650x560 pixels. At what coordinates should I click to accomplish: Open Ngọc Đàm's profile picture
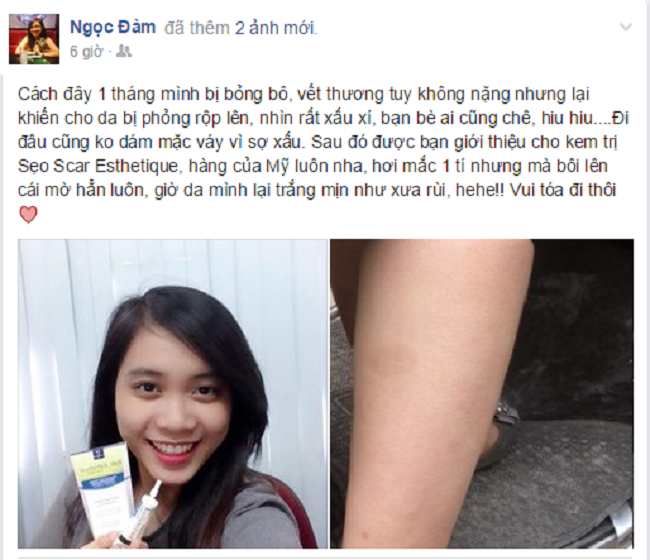point(34,39)
